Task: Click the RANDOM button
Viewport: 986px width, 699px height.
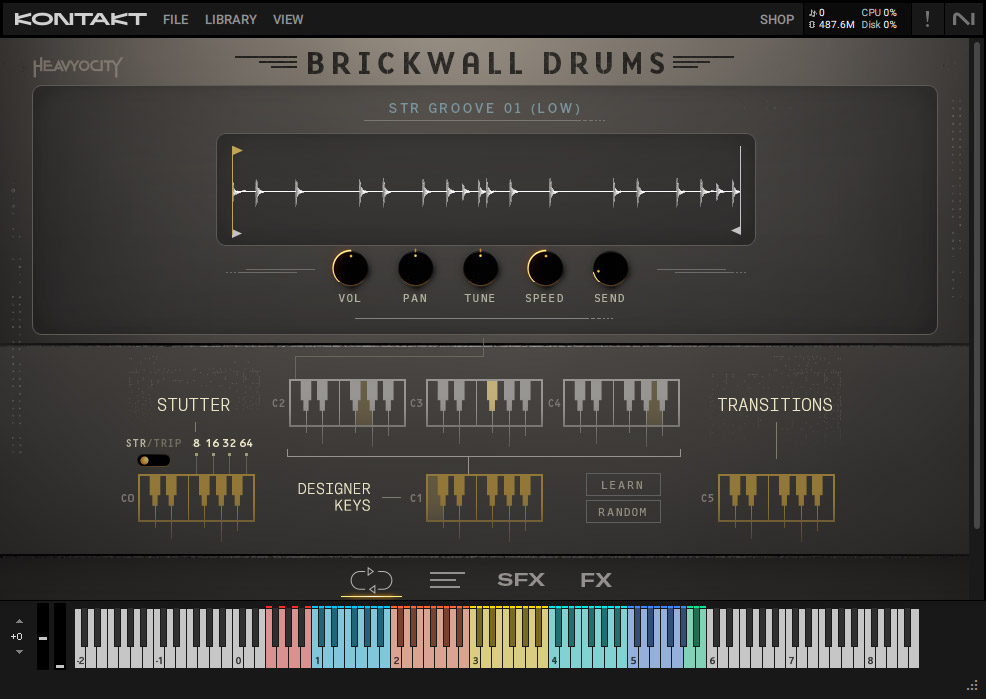Action: (x=623, y=512)
